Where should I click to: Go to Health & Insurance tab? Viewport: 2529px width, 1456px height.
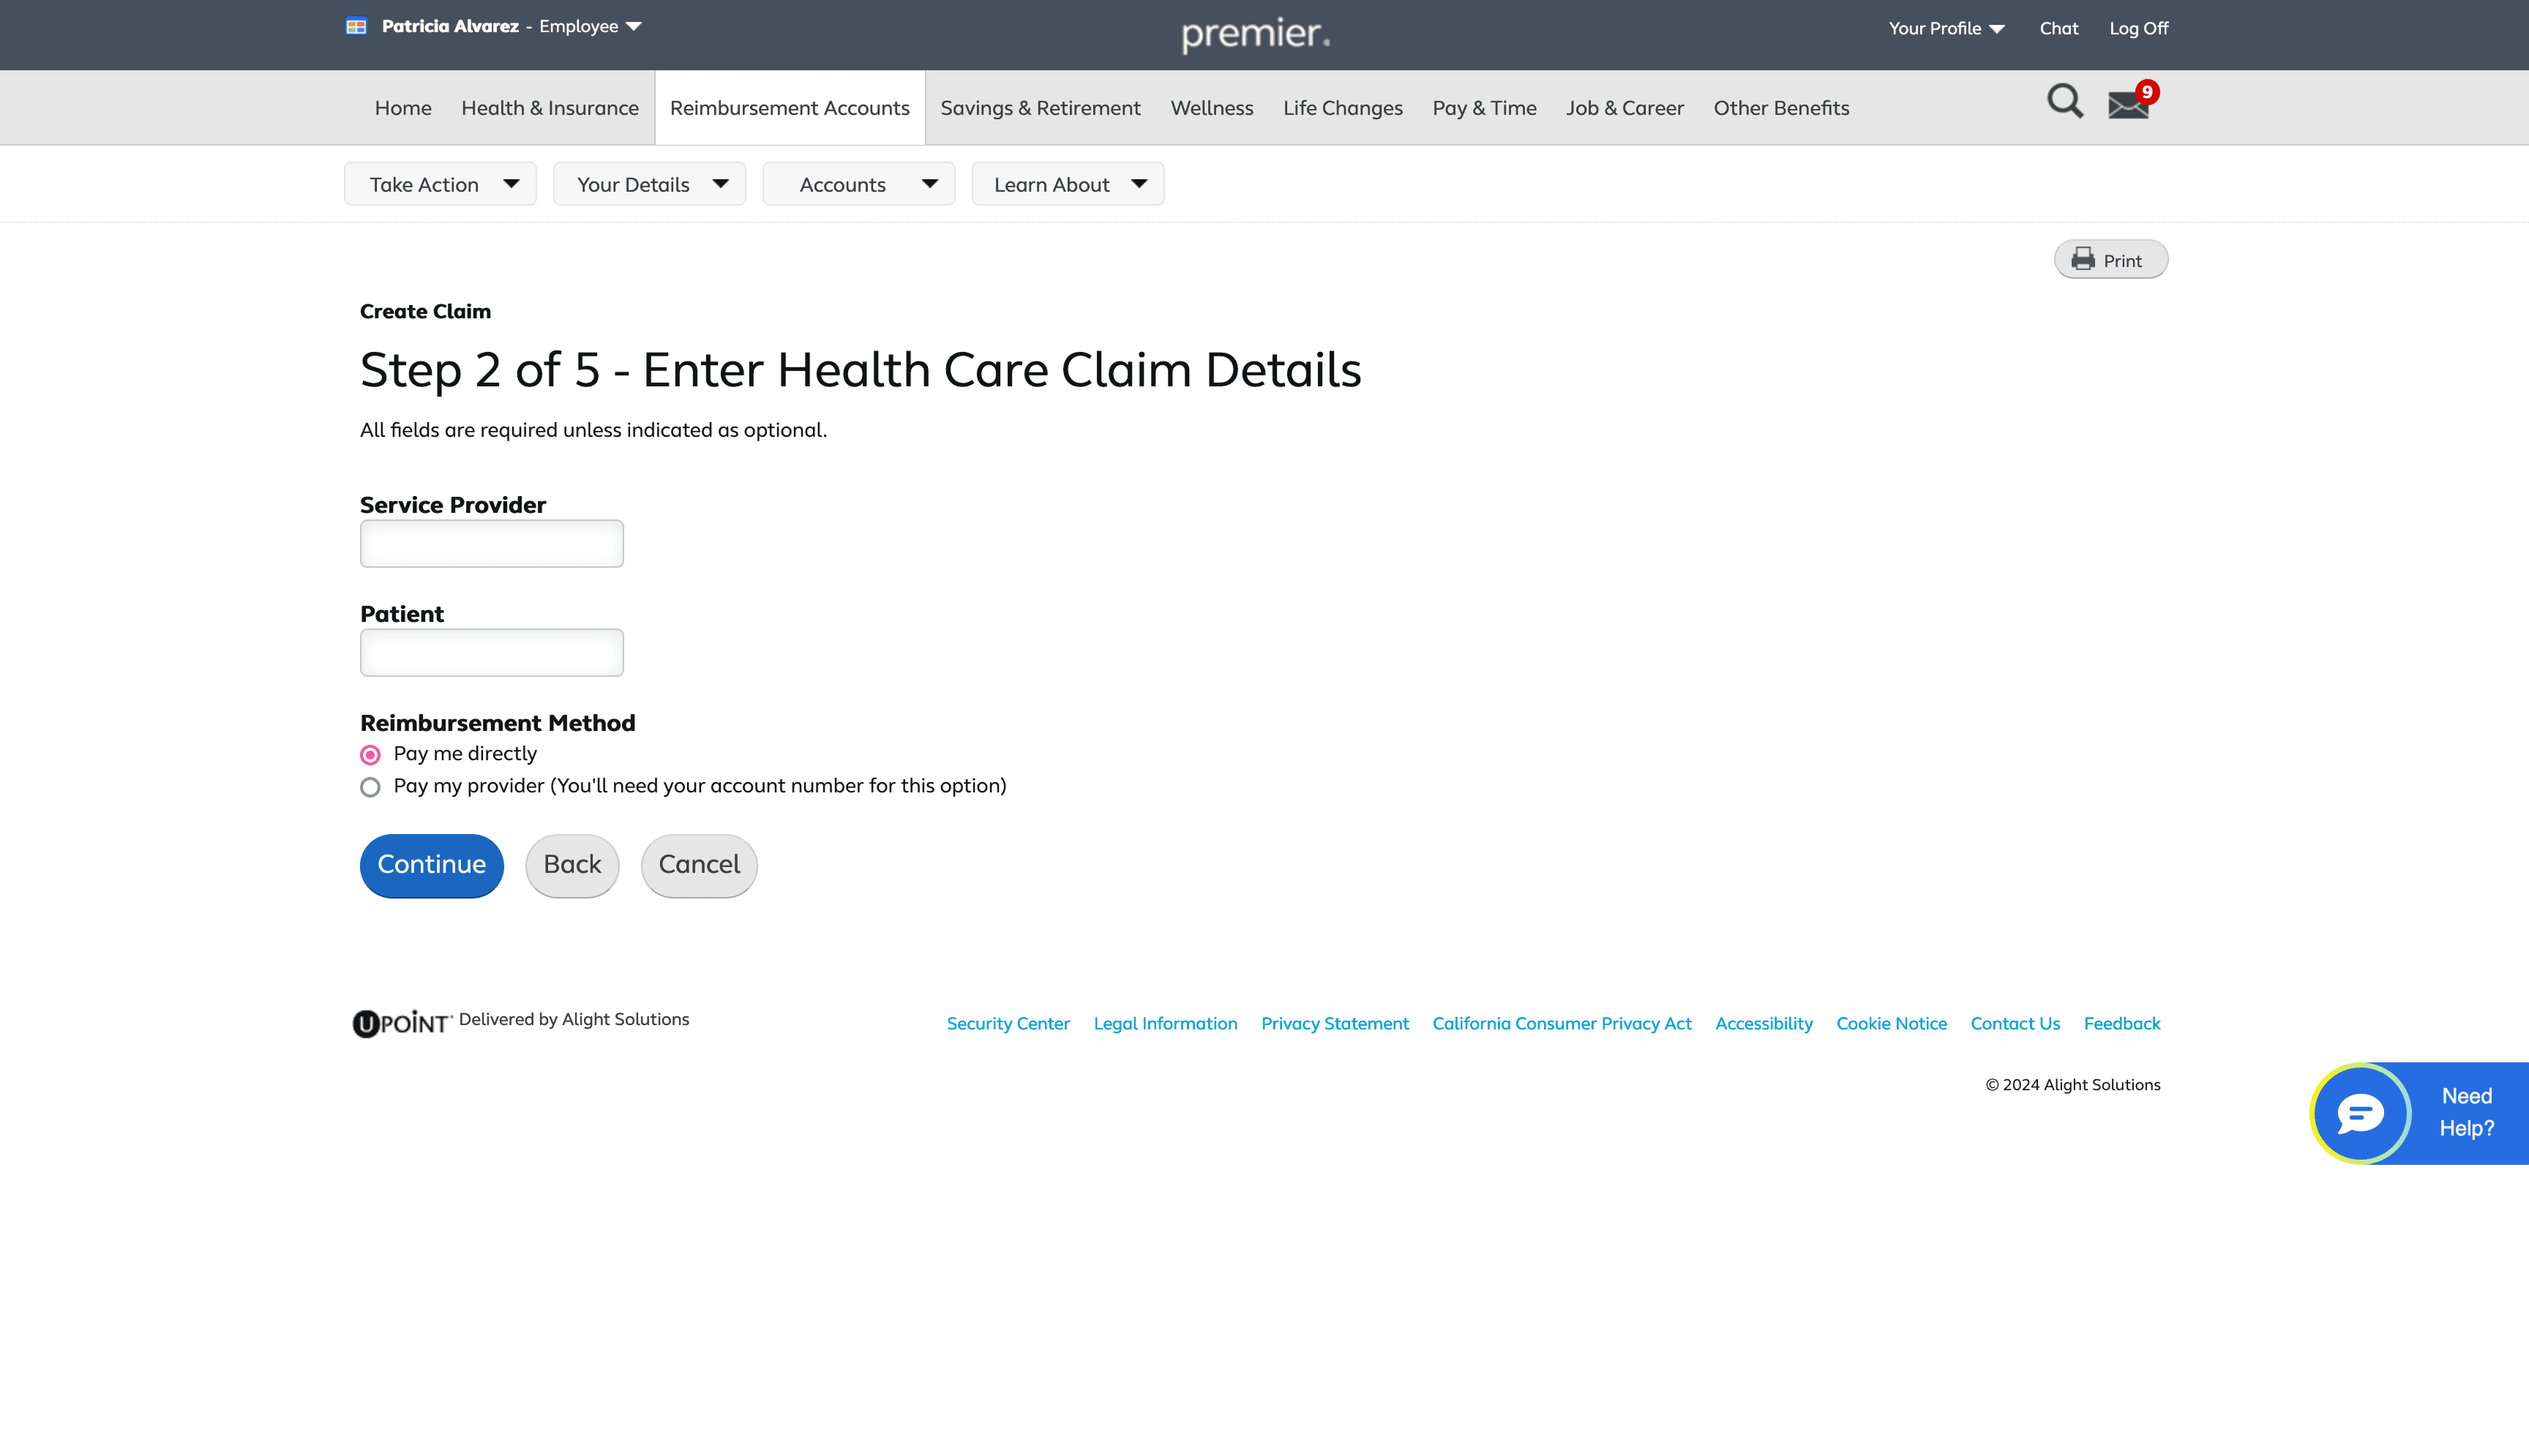550,108
